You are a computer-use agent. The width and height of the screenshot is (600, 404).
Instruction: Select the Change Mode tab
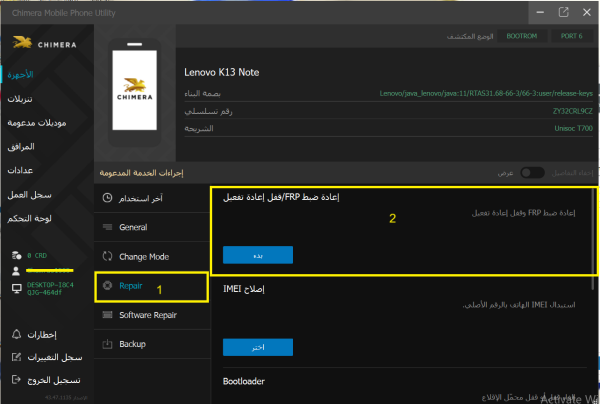[152, 257]
